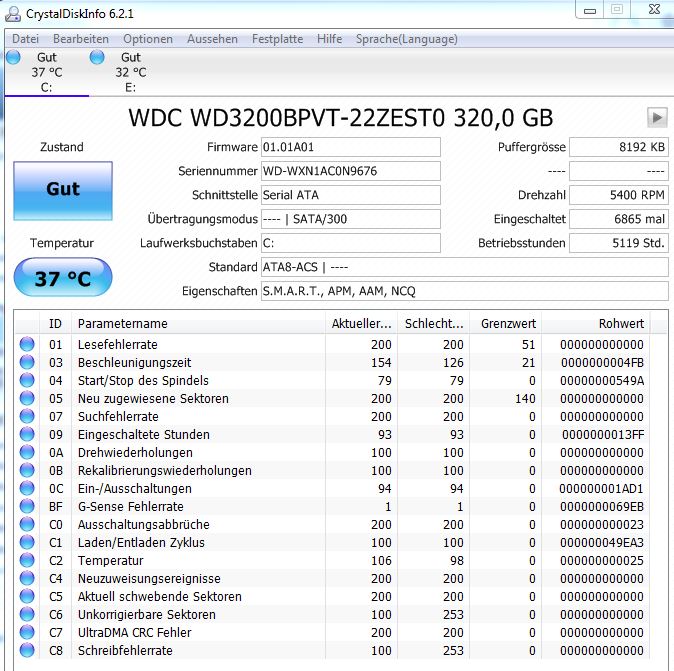Click the Eingeschaltet value 6865 mal
Image resolution: width=674 pixels, height=671 pixels.
(619, 219)
